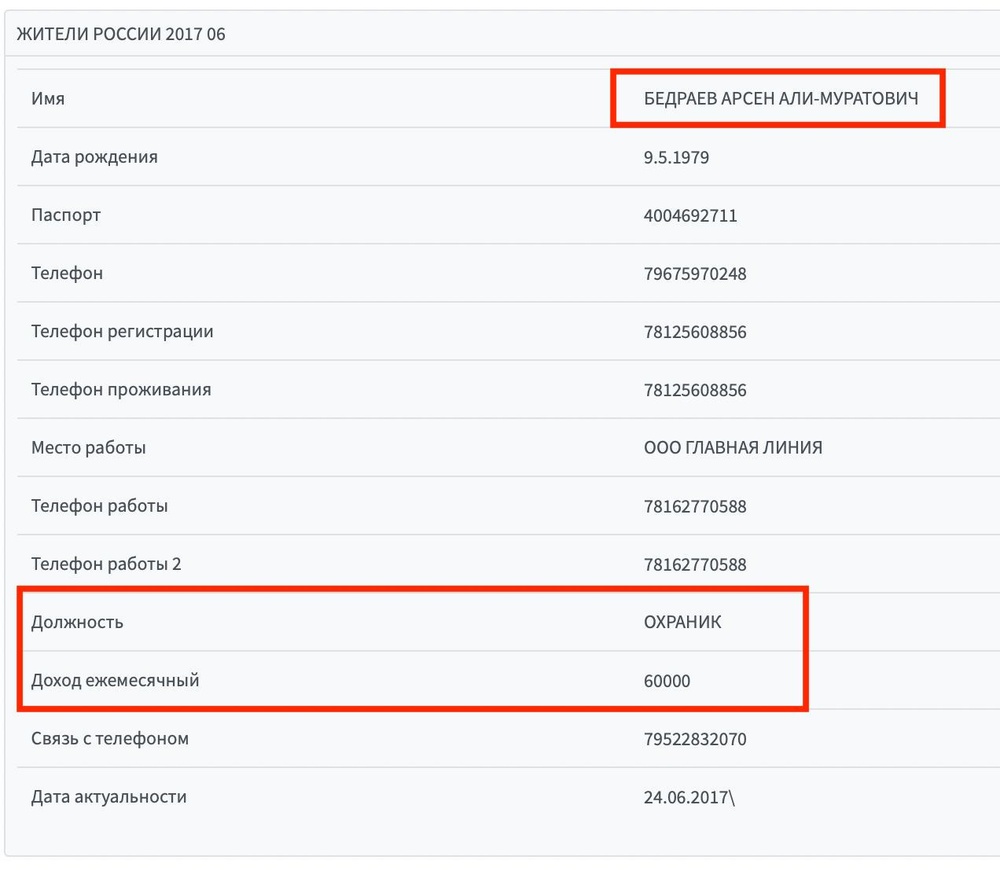
Task: Select the number beside Телефон регистрации
Action: tap(695, 332)
